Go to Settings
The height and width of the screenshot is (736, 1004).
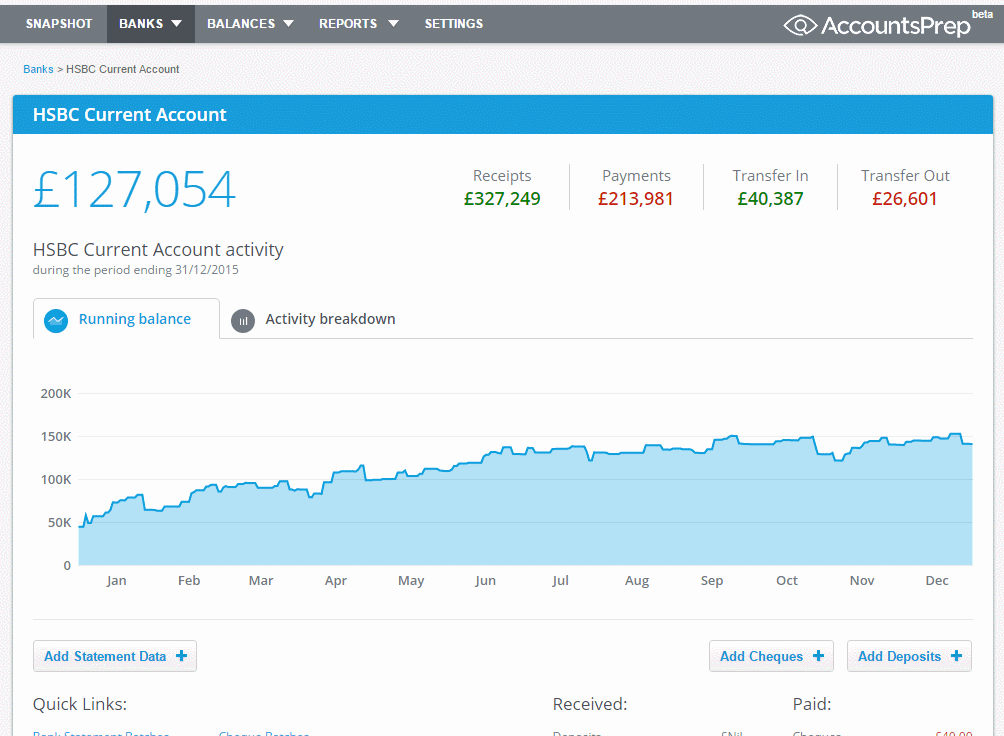(x=454, y=24)
